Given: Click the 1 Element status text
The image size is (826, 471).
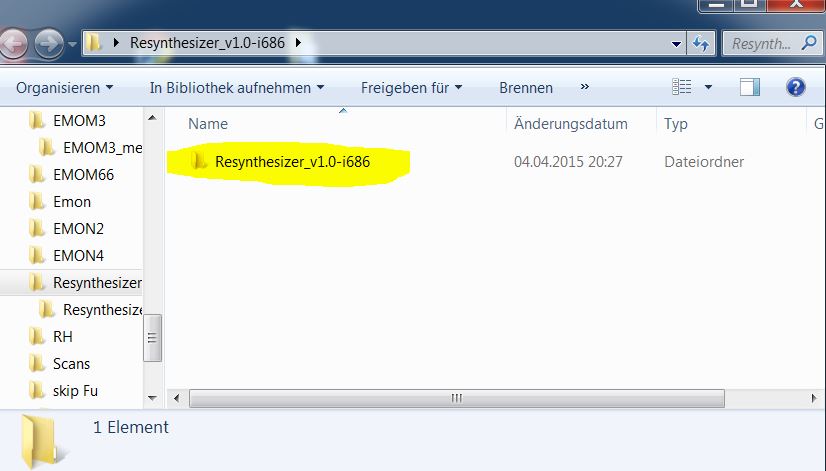Looking at the screenshot, I should [x=131, y=427].
